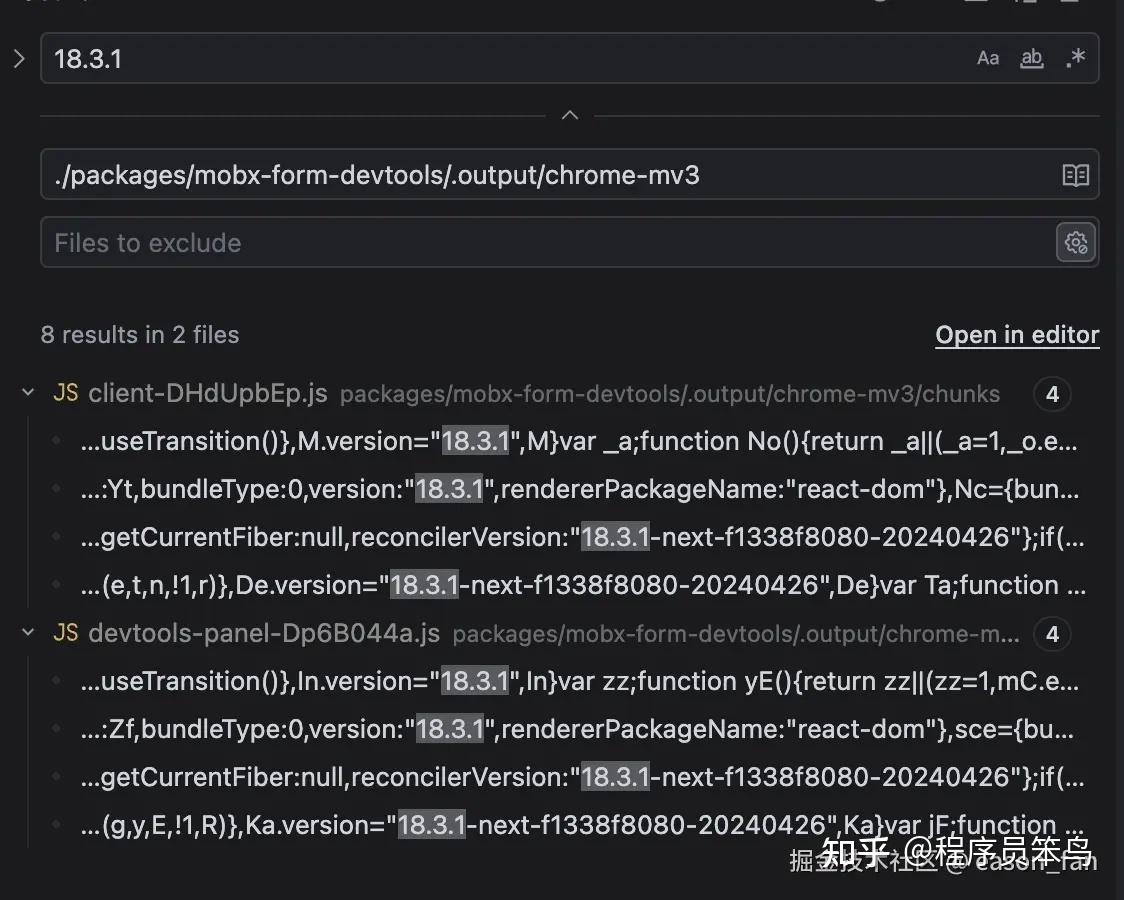The height and width of the screenshot is (900, 1124).
Task: Open the In.version="18.3.1" match
Action: click(579, 681)
